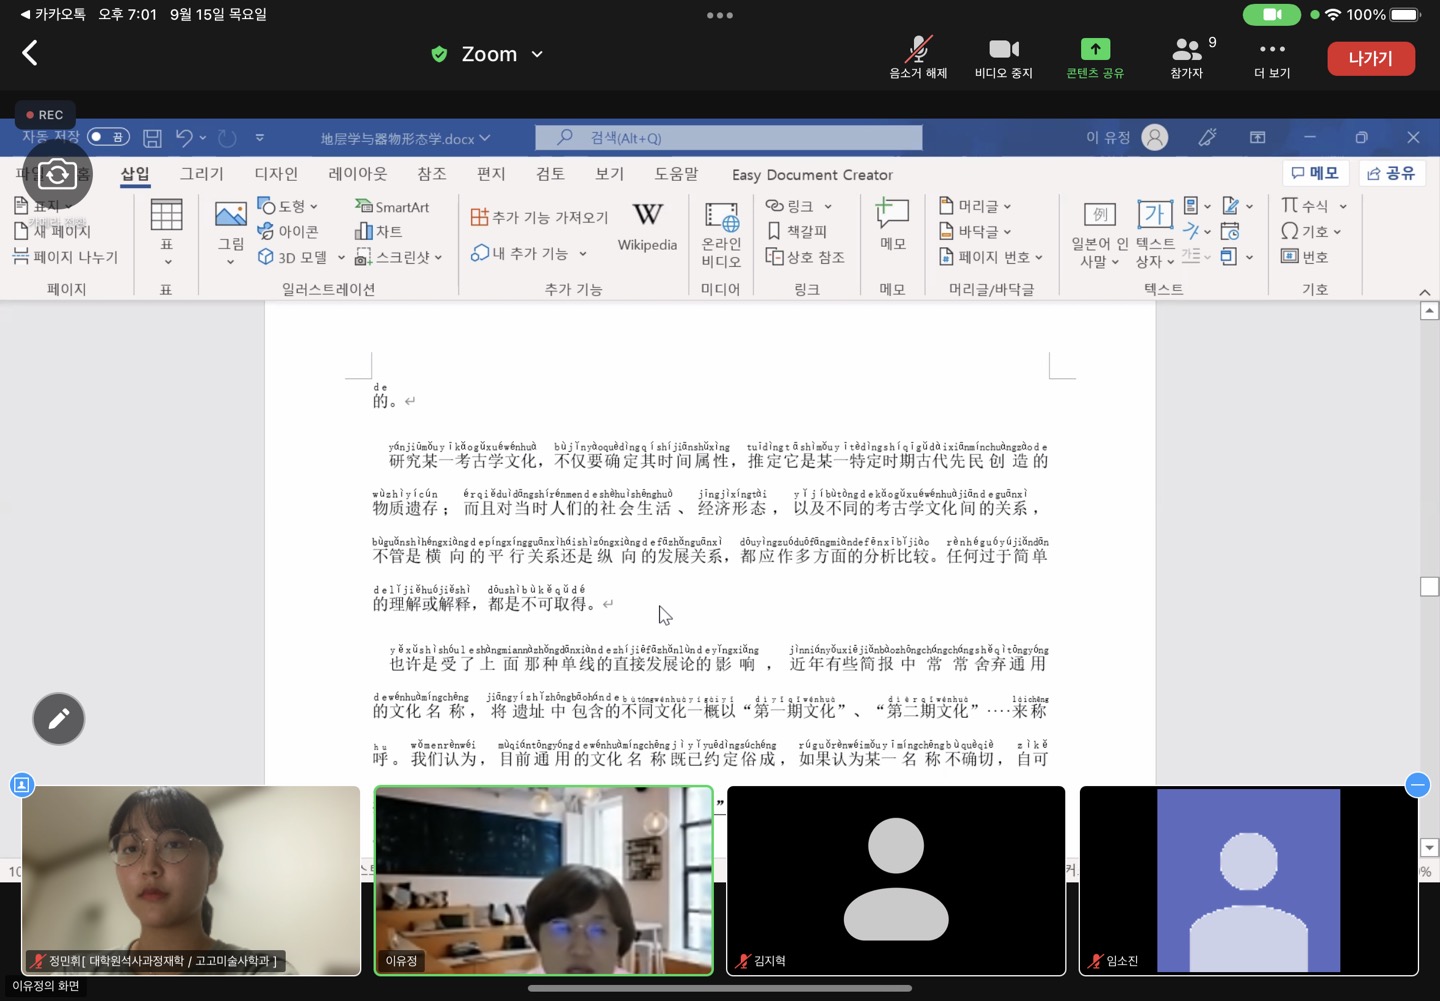Click the Share button in Word
Image resolution: width=1440 pixels, height=1001 pixels.
(x=1391, y=173)
